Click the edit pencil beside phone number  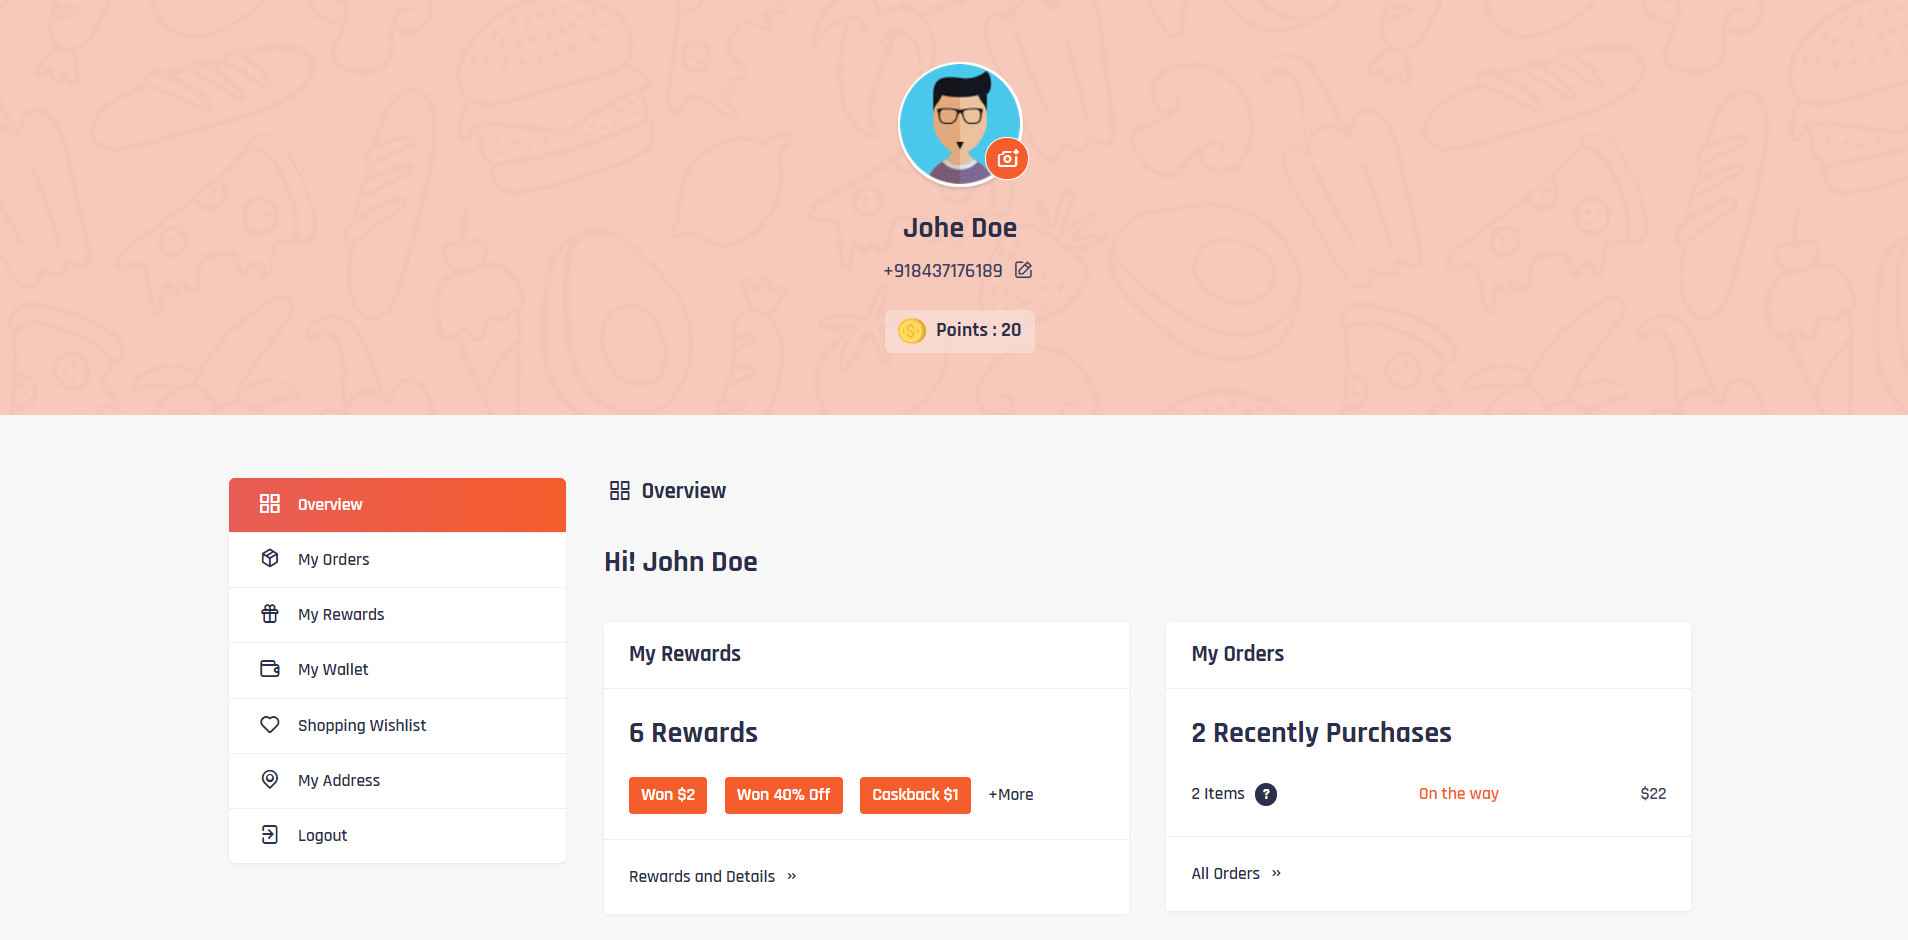coord(1023,270)
